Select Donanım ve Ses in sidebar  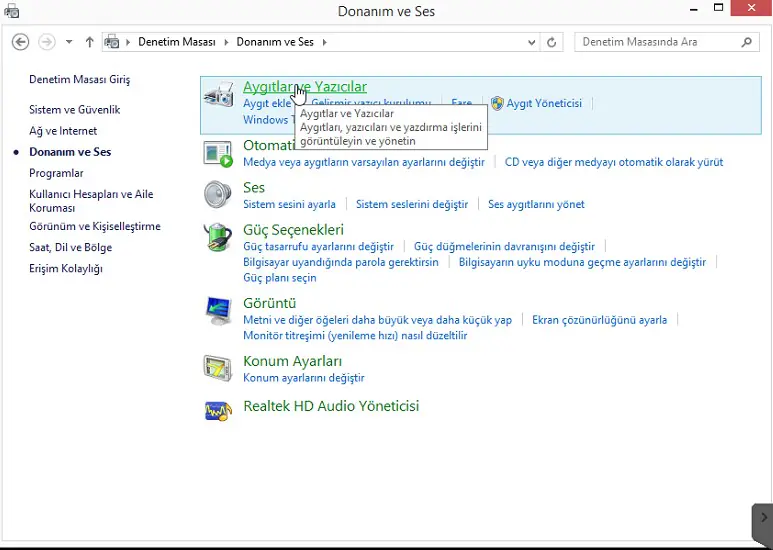point(70,152)
